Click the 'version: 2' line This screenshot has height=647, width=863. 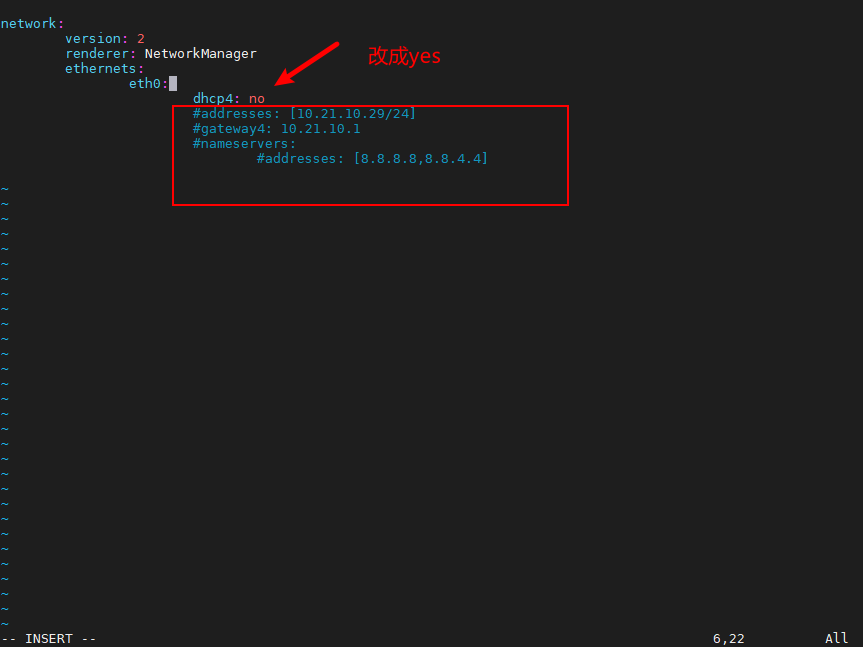point(105,39)
